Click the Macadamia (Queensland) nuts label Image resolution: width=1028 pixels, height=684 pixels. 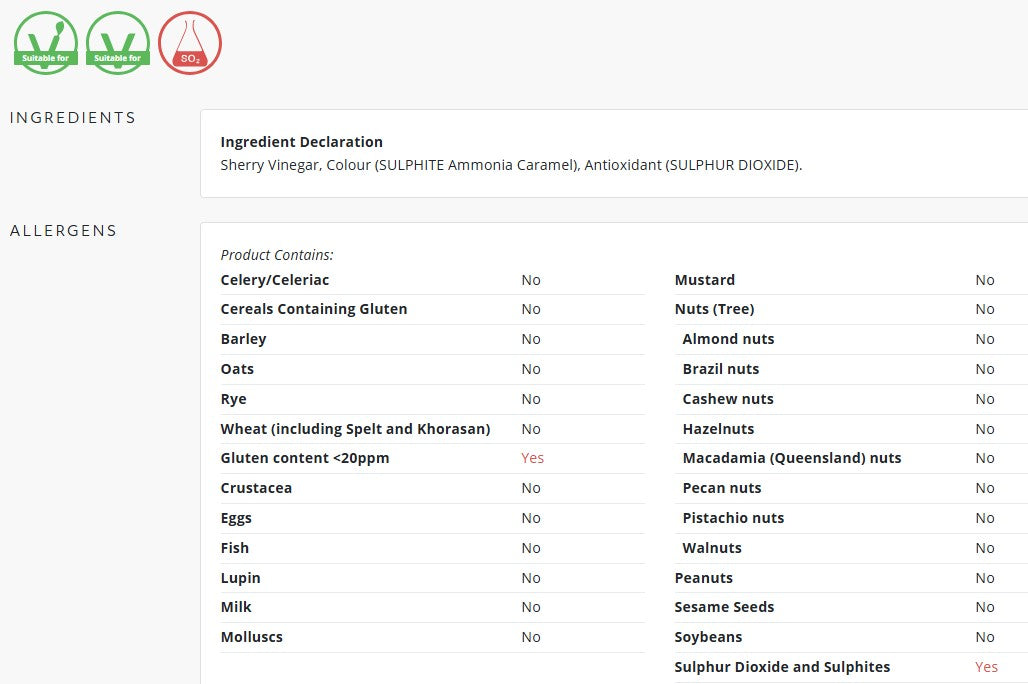pyautogui.click(x=792, y=458)
